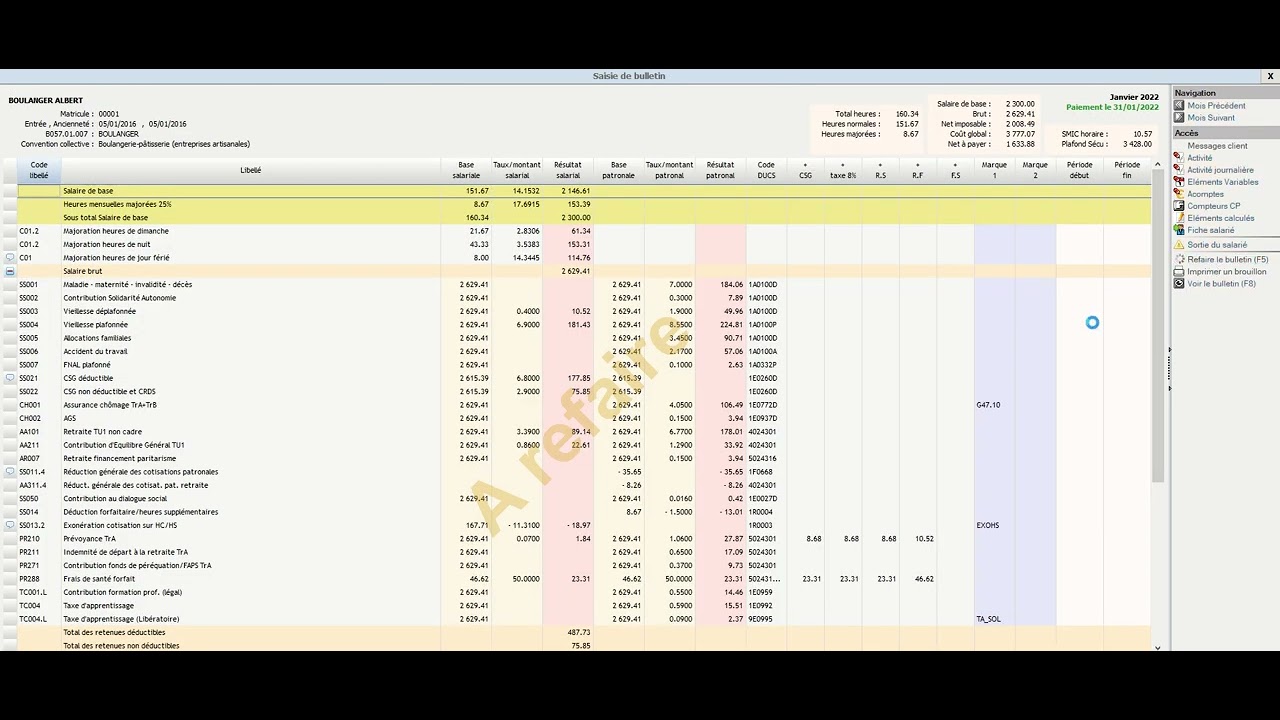Viewport: 1280px width, 720px height.
Task: Select Prévoyance TrA row label
Action: pos(89,539)
